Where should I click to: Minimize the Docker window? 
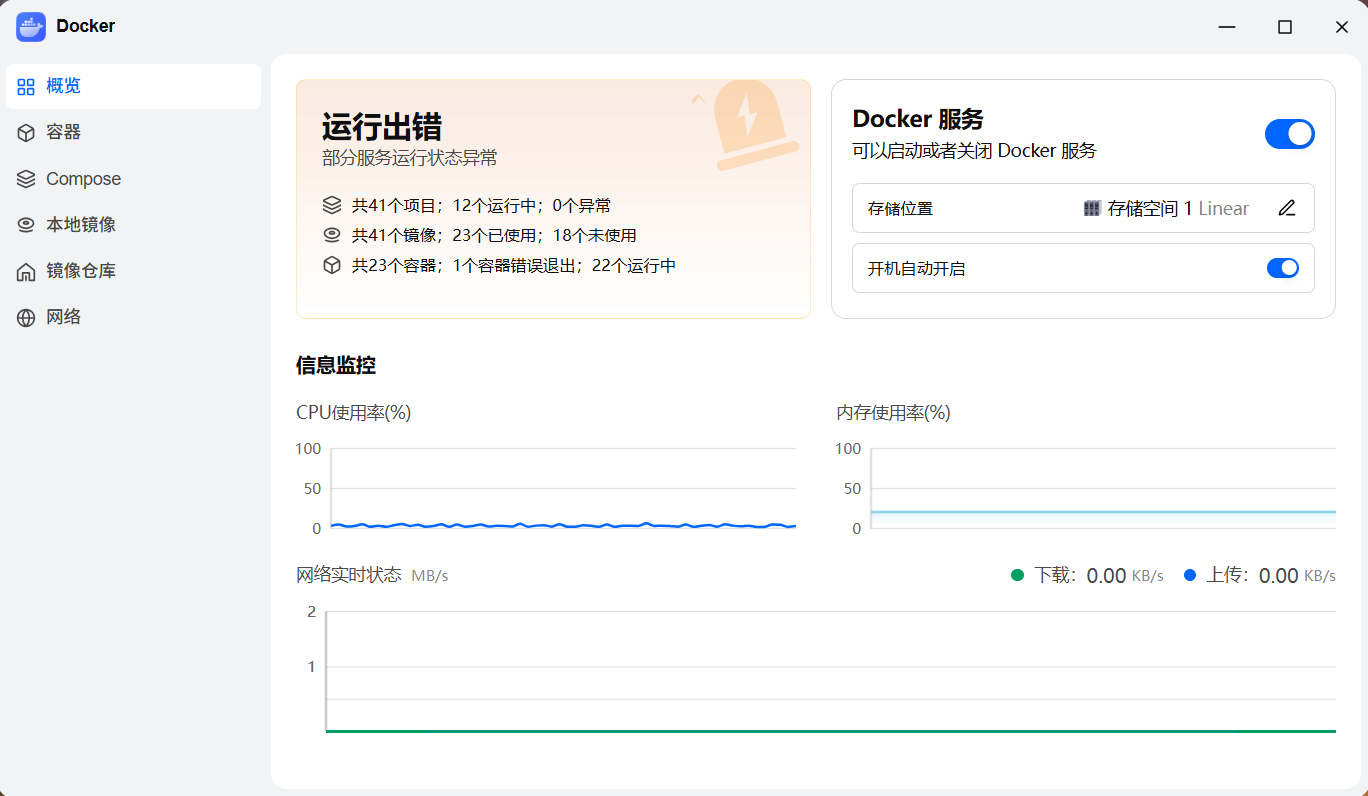point(1227,27)
